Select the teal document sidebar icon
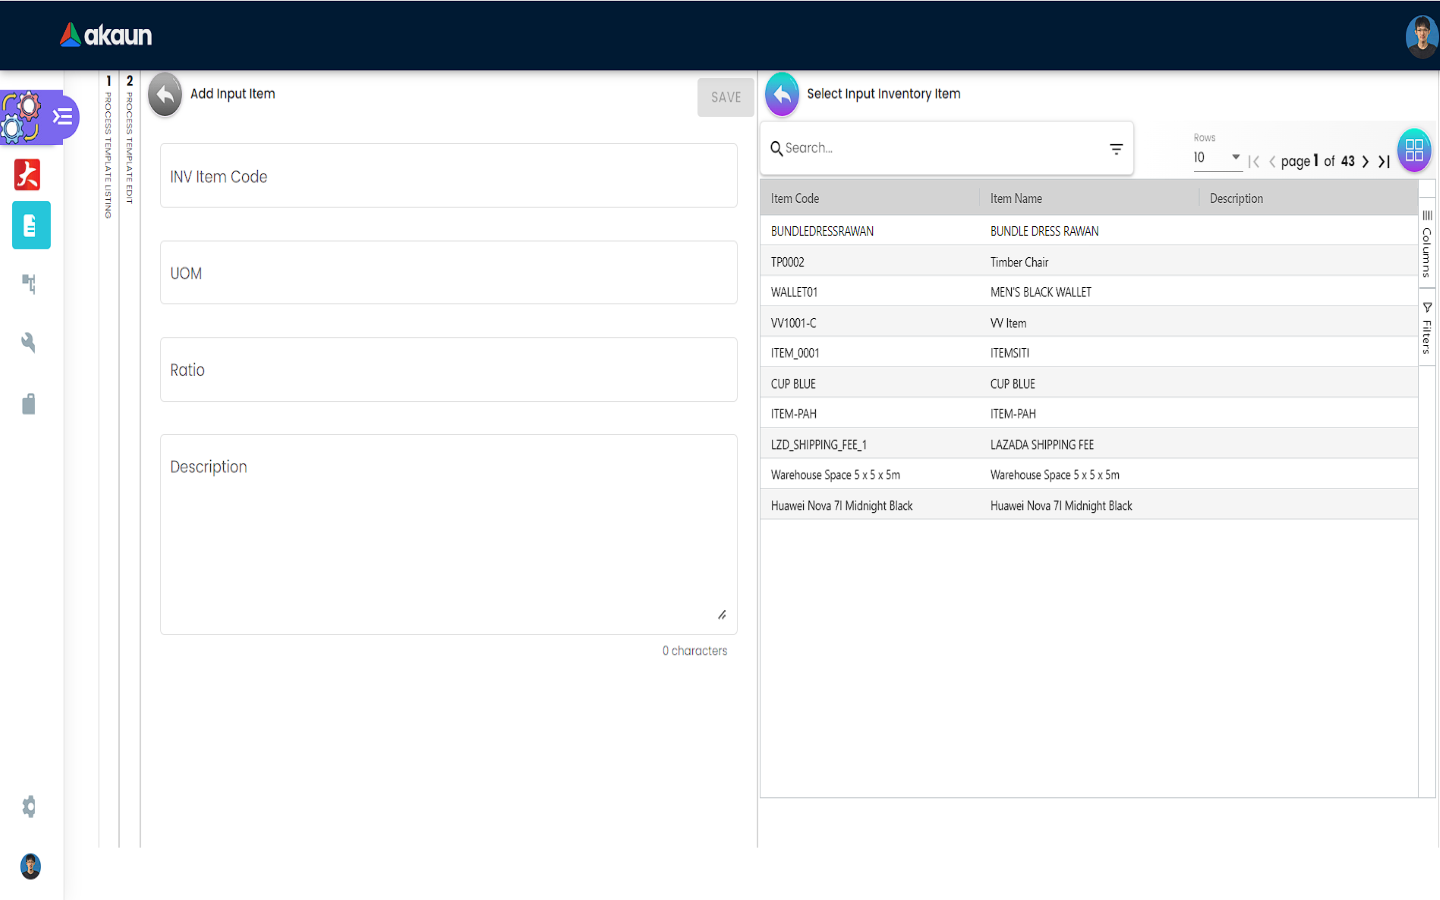This screenshot has height=900, width=1440. click(31, 225)
